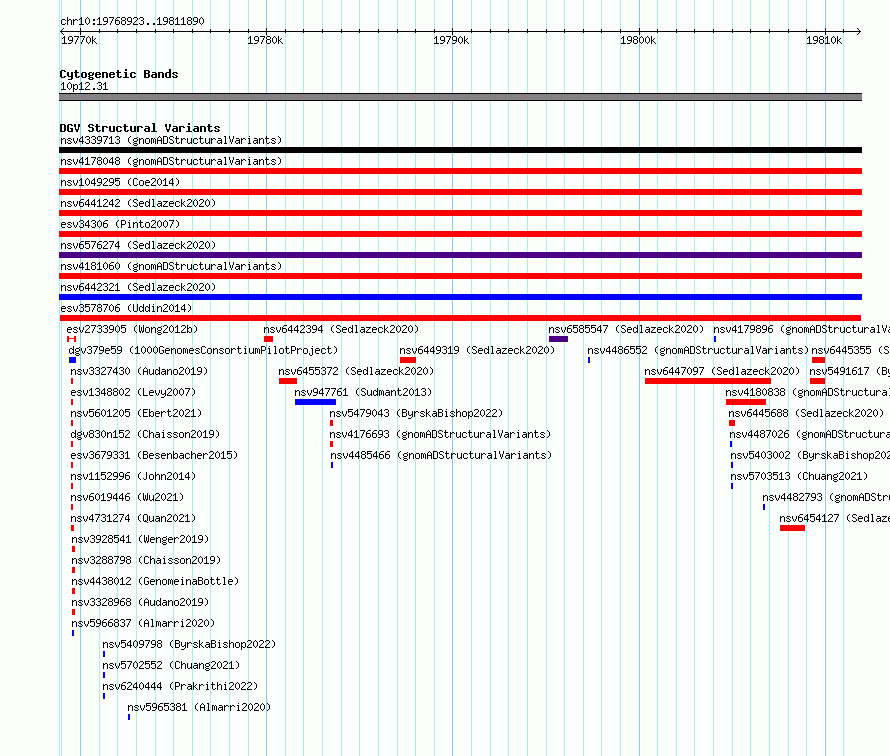Click the chr10:19768923..19811890 coordinate text
The width and height of the screenshot is (890, 756).
click(x=132, y=21)
